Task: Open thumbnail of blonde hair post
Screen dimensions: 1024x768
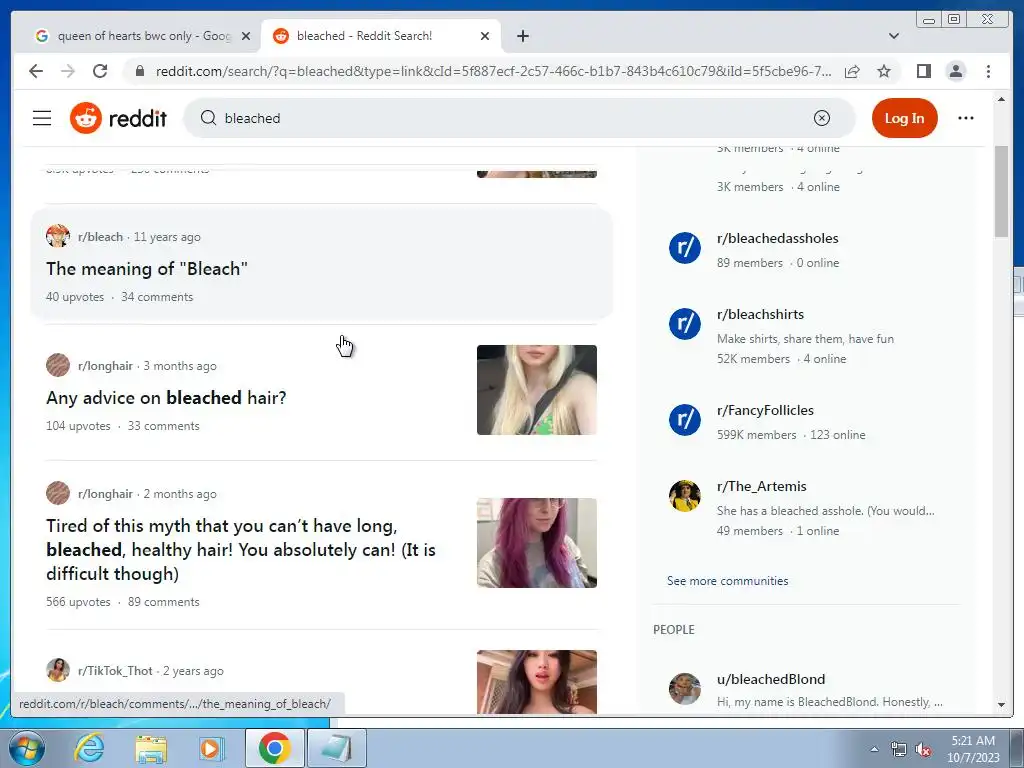Action: coord(537,390)
